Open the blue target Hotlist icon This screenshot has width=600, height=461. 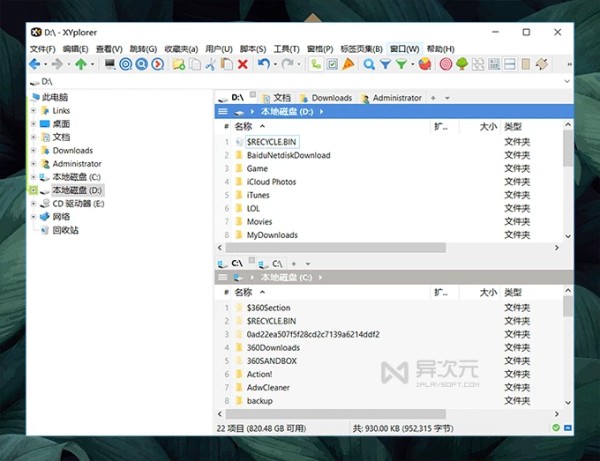(126, 64)
